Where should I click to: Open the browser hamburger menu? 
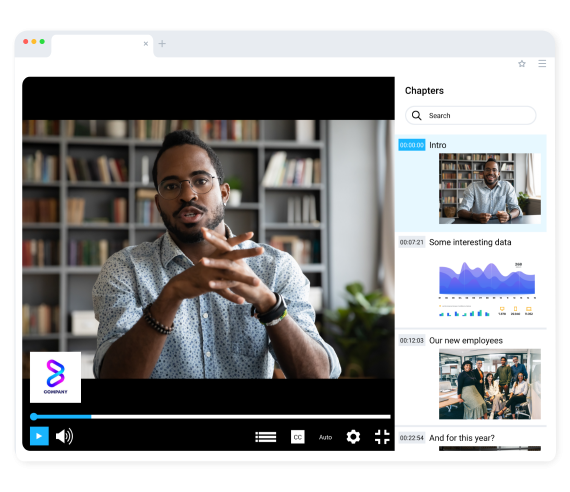click(x=542, y=64)
